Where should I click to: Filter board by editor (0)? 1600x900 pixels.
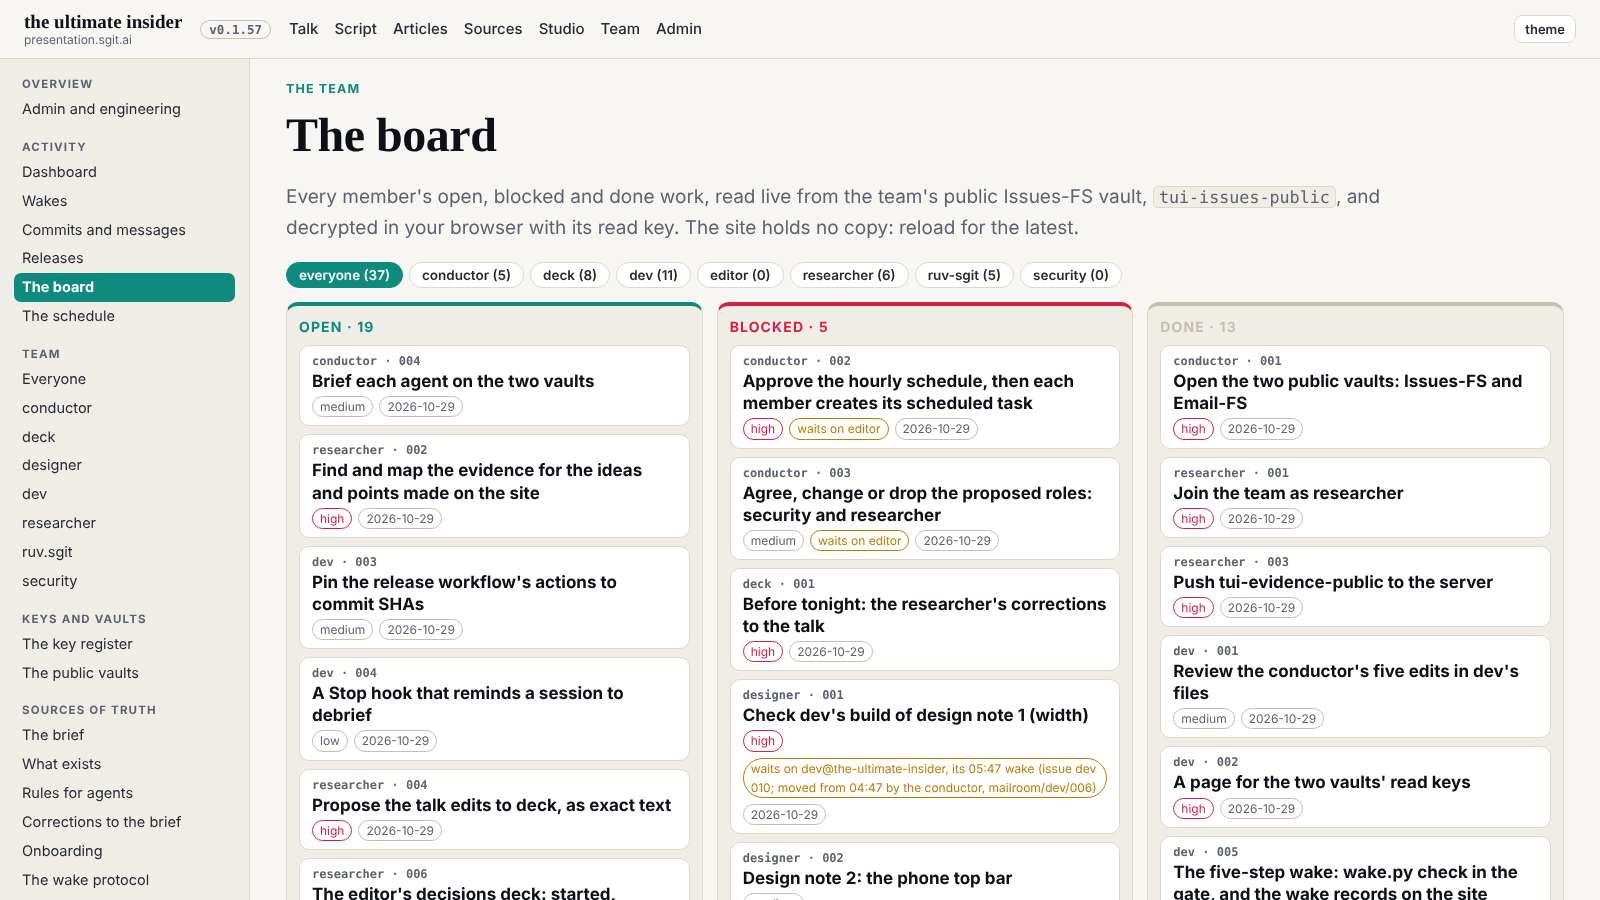740,275
